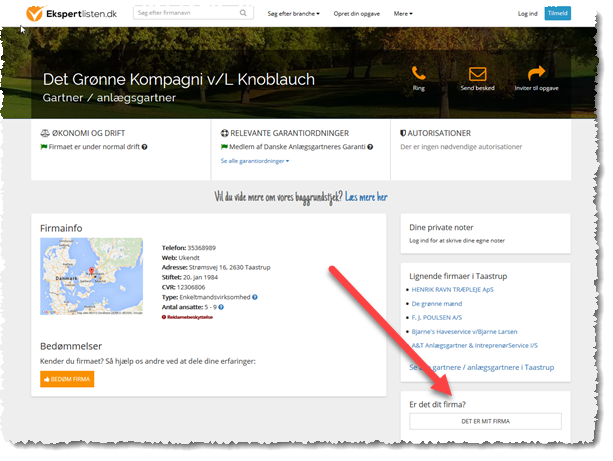Click Log ind for at skrive dine egne noter

pyautogui.click(x=457, y=240)
